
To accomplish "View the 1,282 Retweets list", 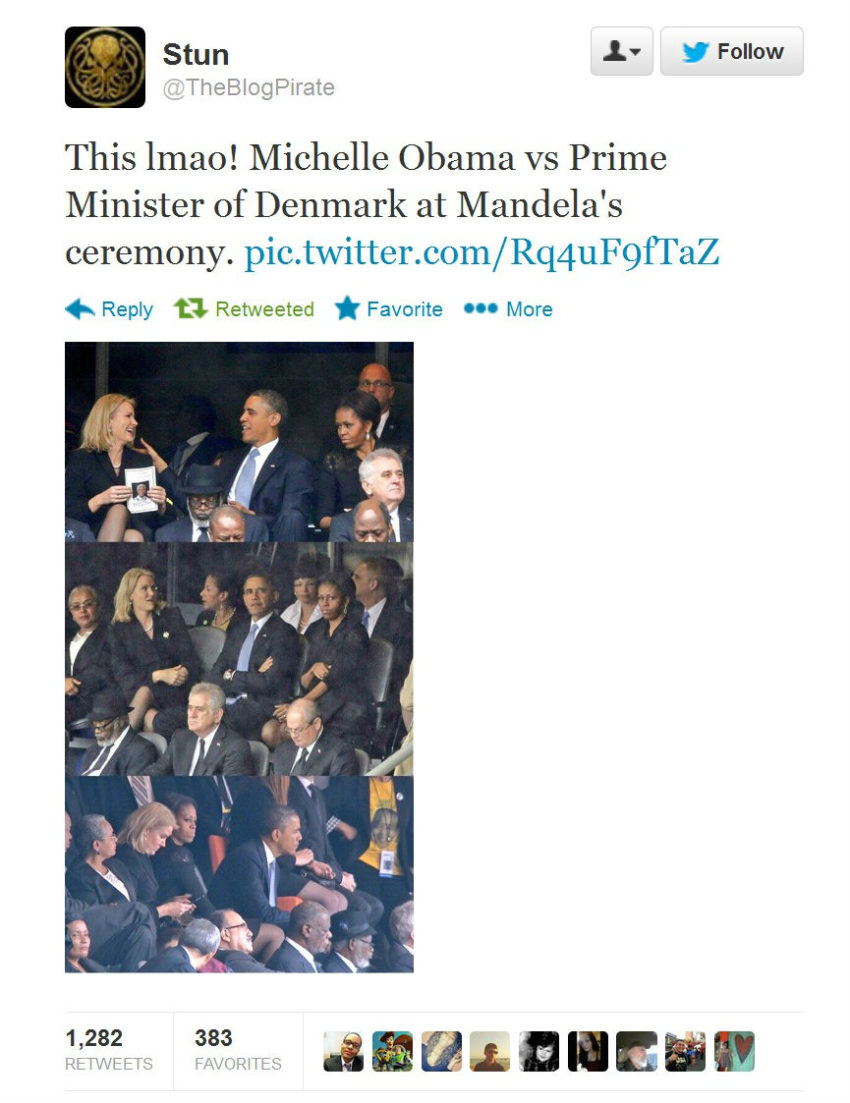I will click(108, 1049).
